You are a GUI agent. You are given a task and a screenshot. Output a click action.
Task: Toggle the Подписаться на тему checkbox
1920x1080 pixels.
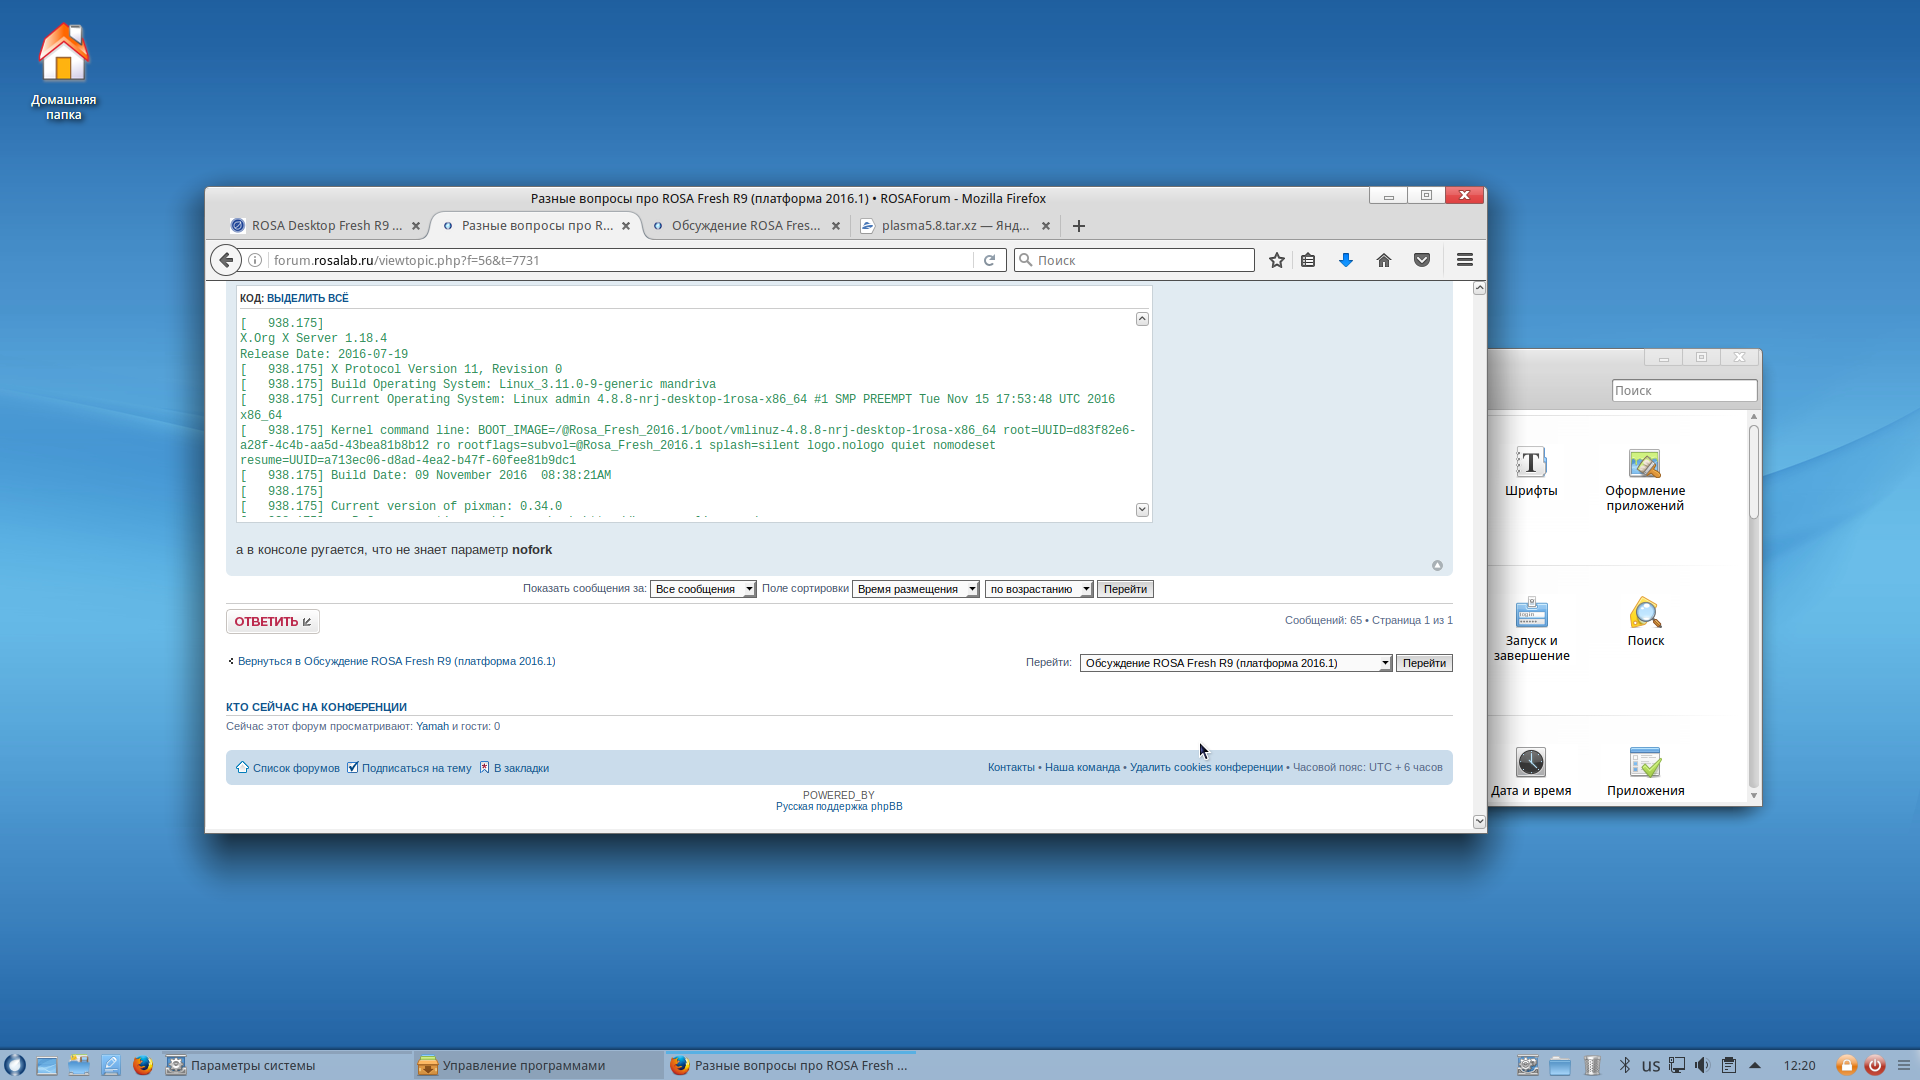point(353,768)
